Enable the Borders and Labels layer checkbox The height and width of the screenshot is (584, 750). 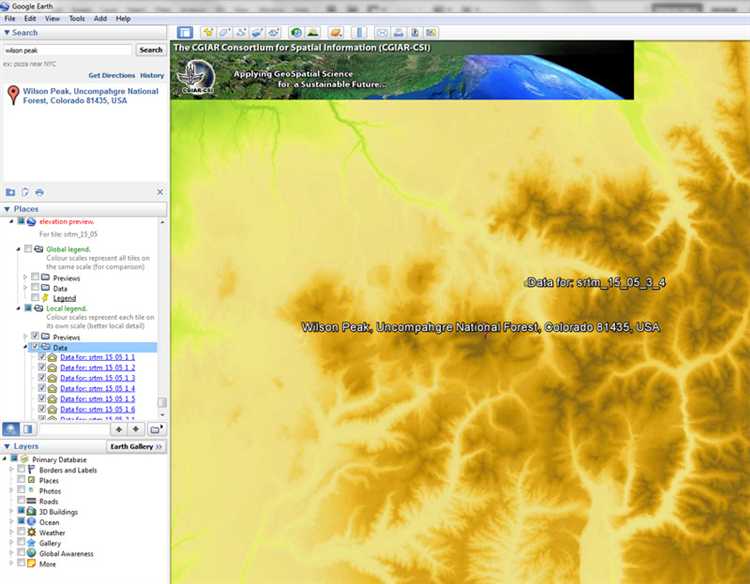click(21, 469)
